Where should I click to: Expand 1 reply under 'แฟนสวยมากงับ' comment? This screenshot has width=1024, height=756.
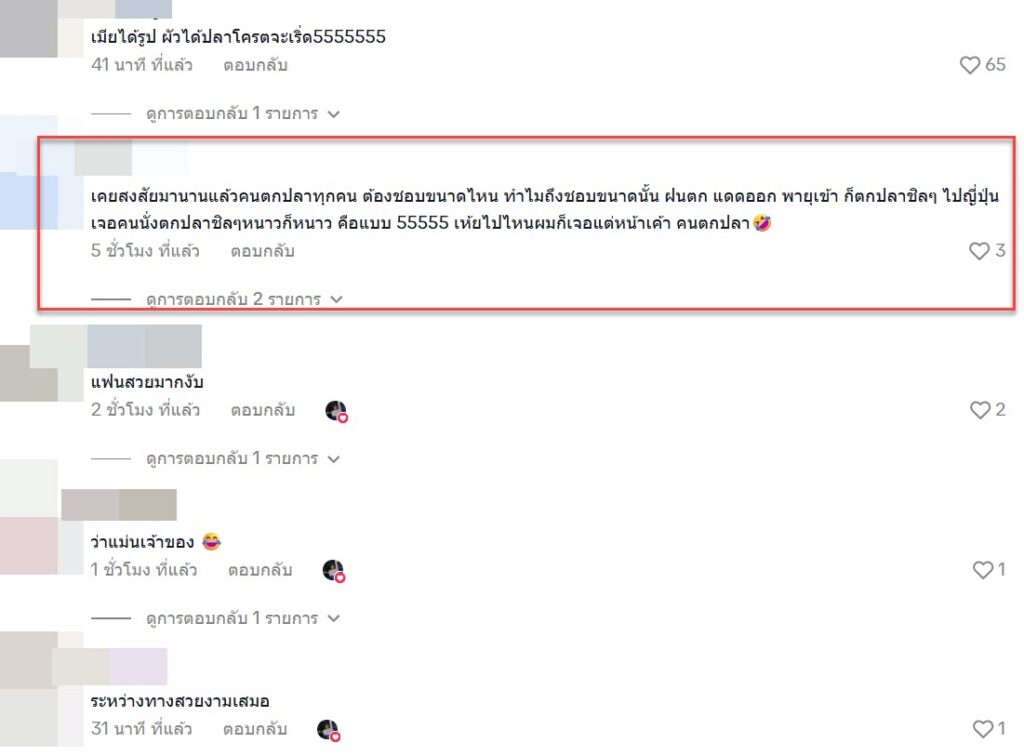243,458
